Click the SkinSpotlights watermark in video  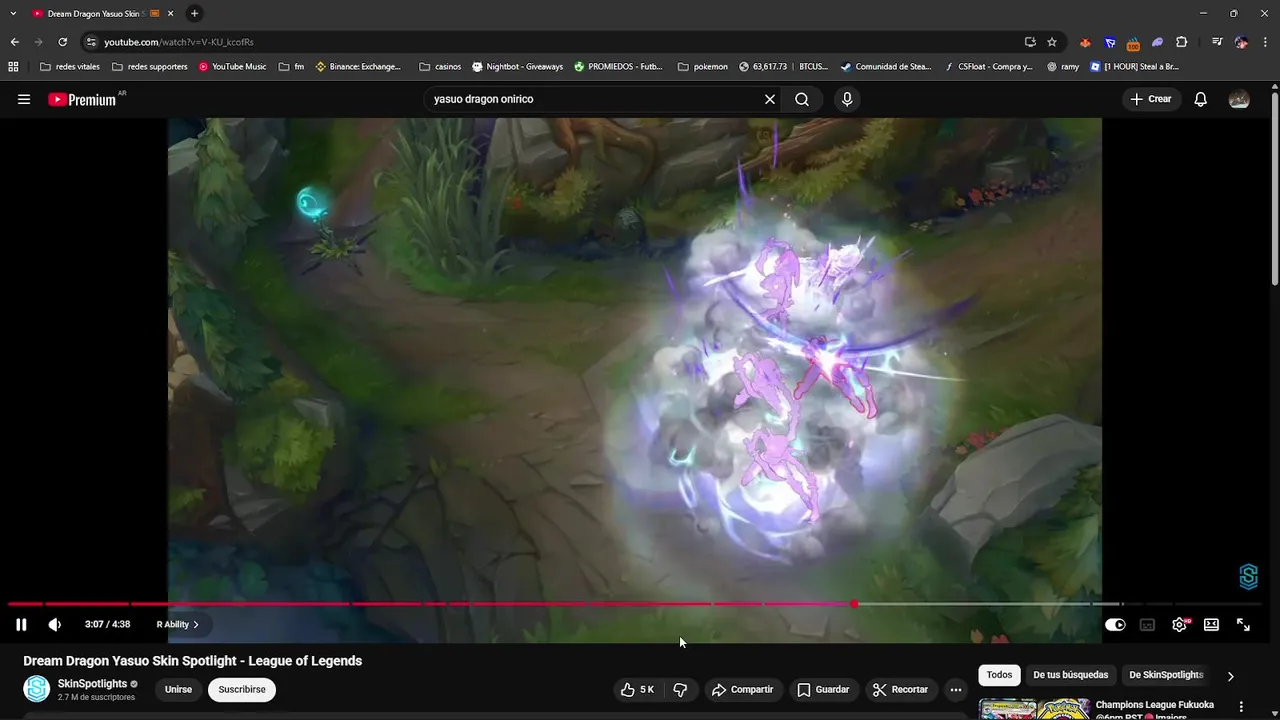click(x=1248, y=576)
